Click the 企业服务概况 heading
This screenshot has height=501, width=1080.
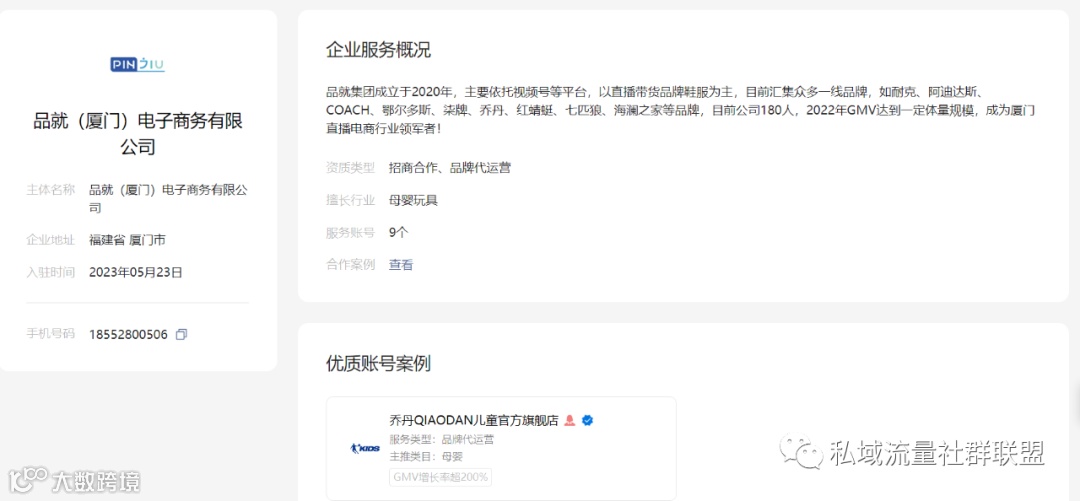point(379,50)
